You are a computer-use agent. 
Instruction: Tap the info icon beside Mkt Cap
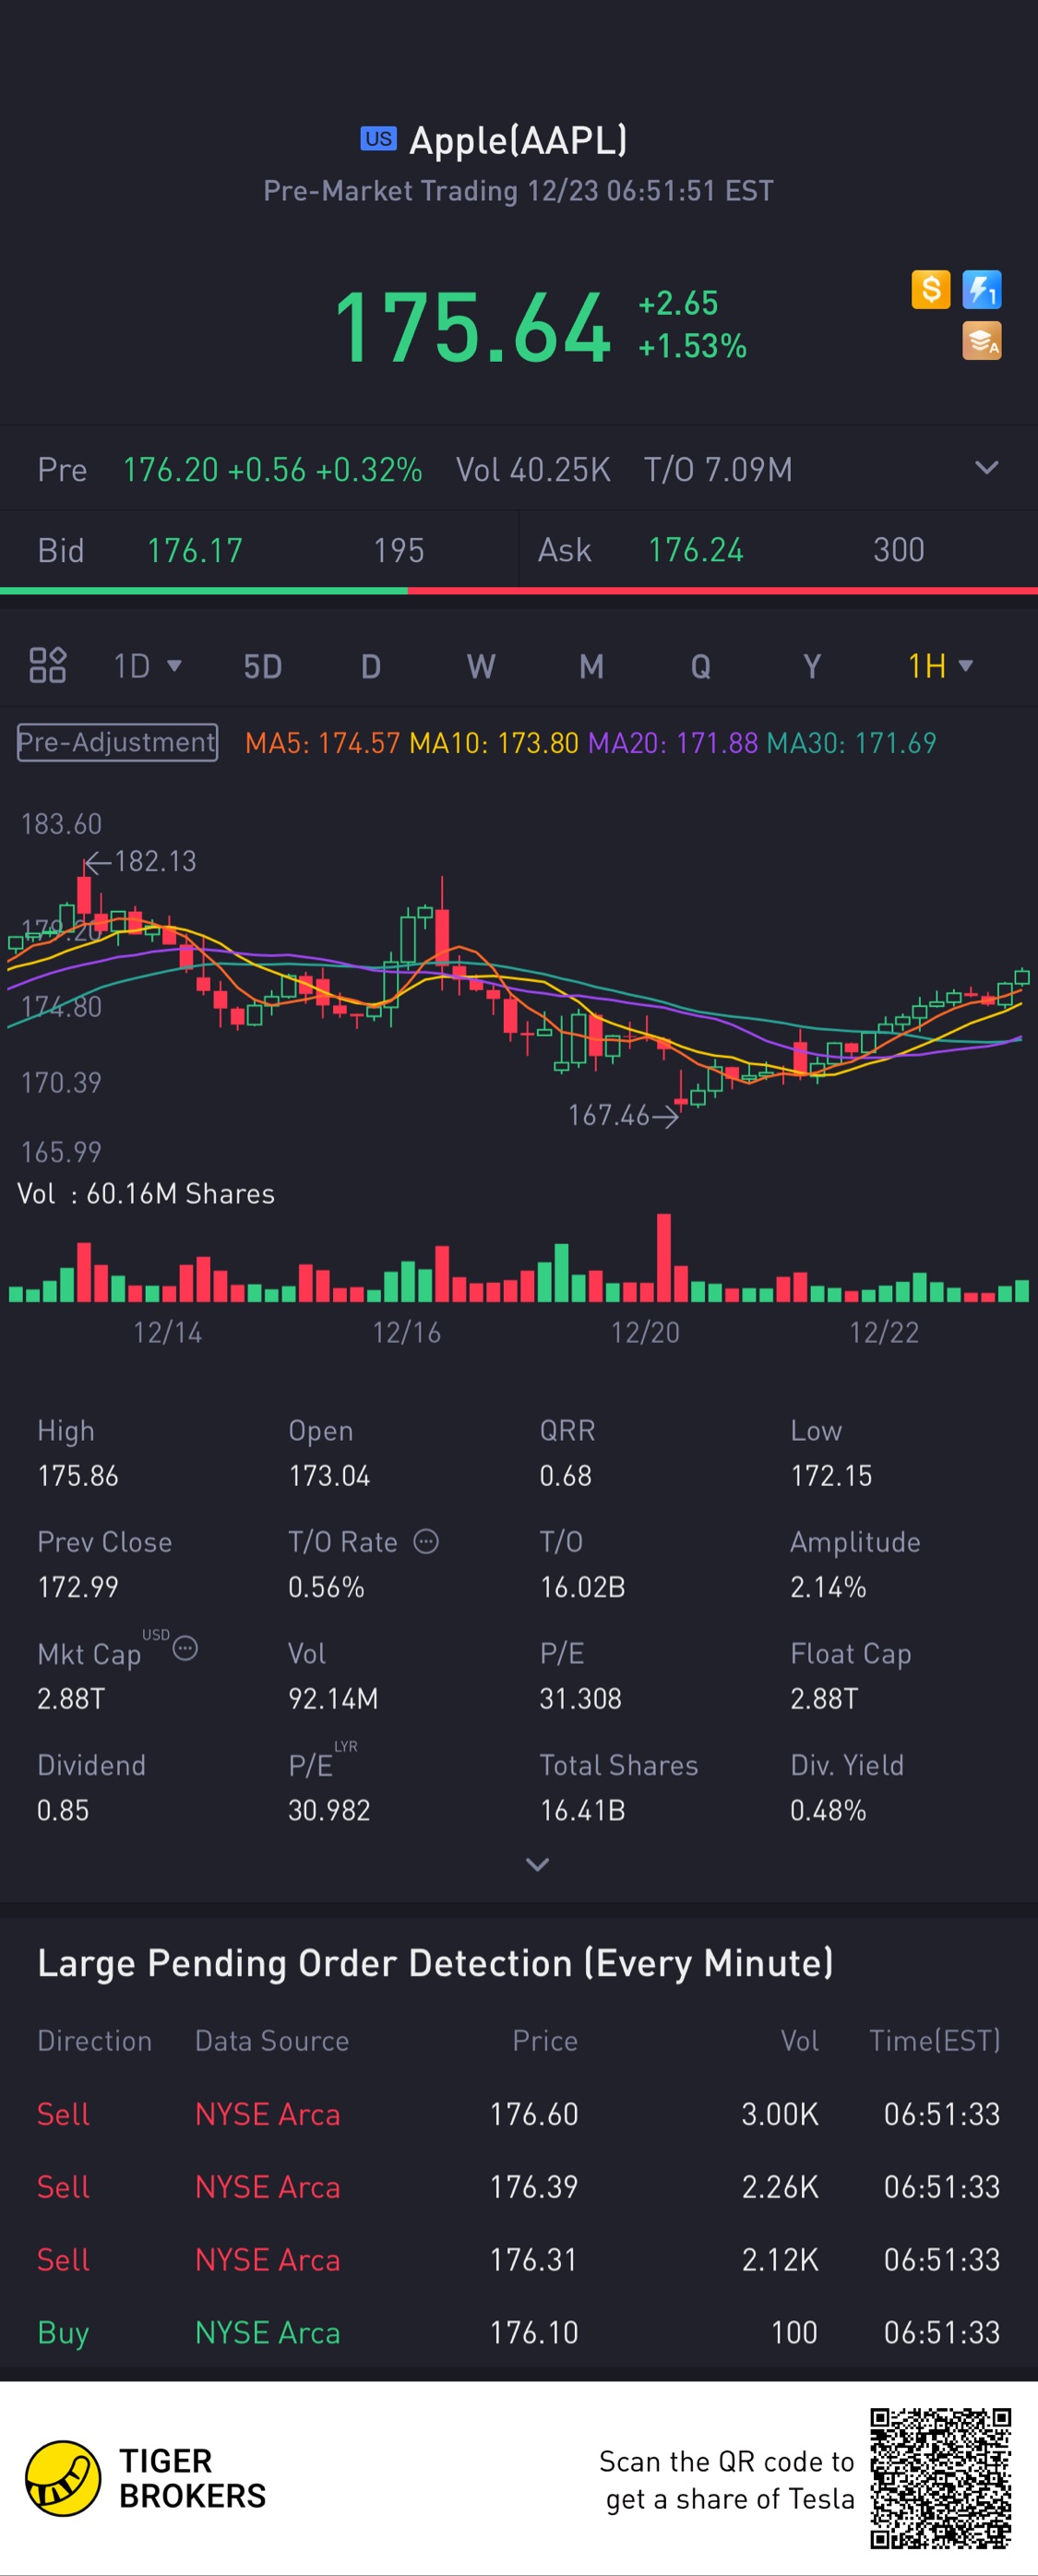(x=185, y=1648)
